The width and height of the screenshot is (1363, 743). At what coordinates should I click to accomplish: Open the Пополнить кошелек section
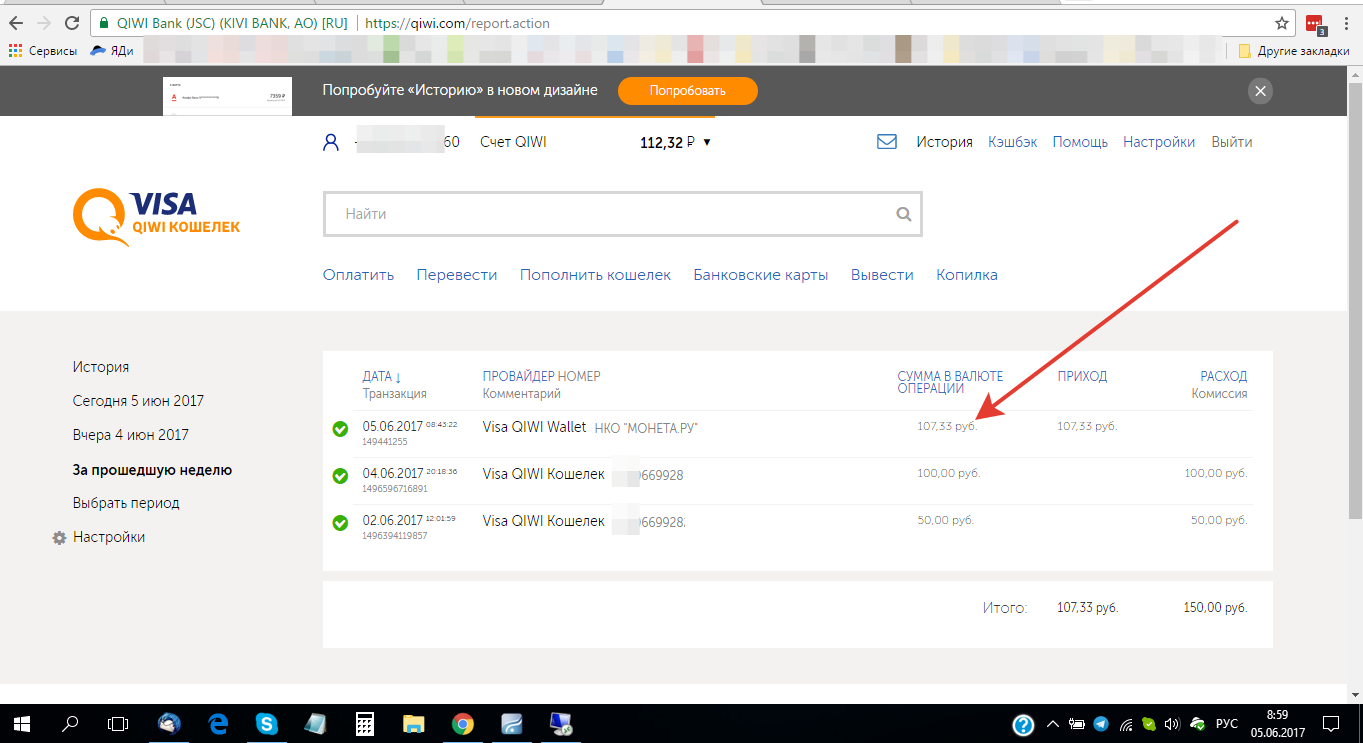point(595,275)
